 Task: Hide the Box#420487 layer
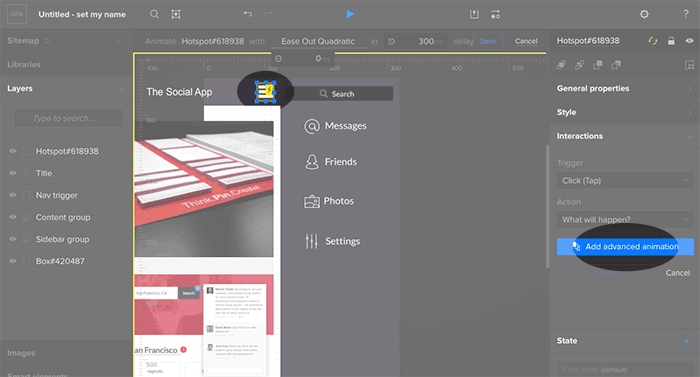click(12, 261)
